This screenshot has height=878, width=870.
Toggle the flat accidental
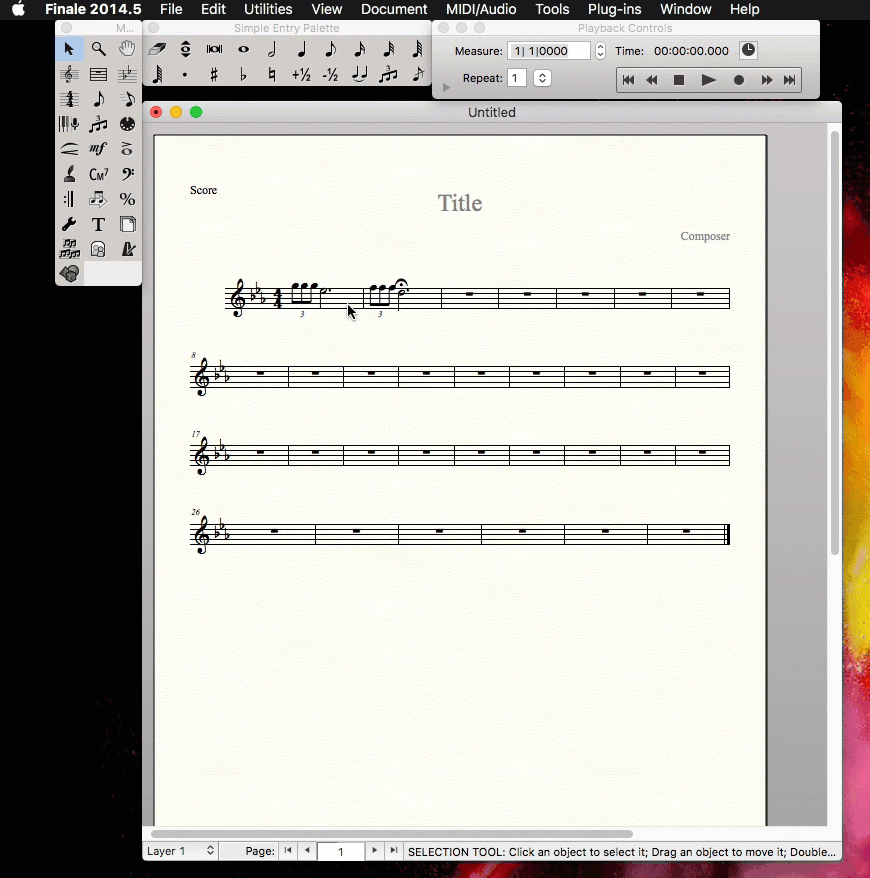click(x=243, y=75)
